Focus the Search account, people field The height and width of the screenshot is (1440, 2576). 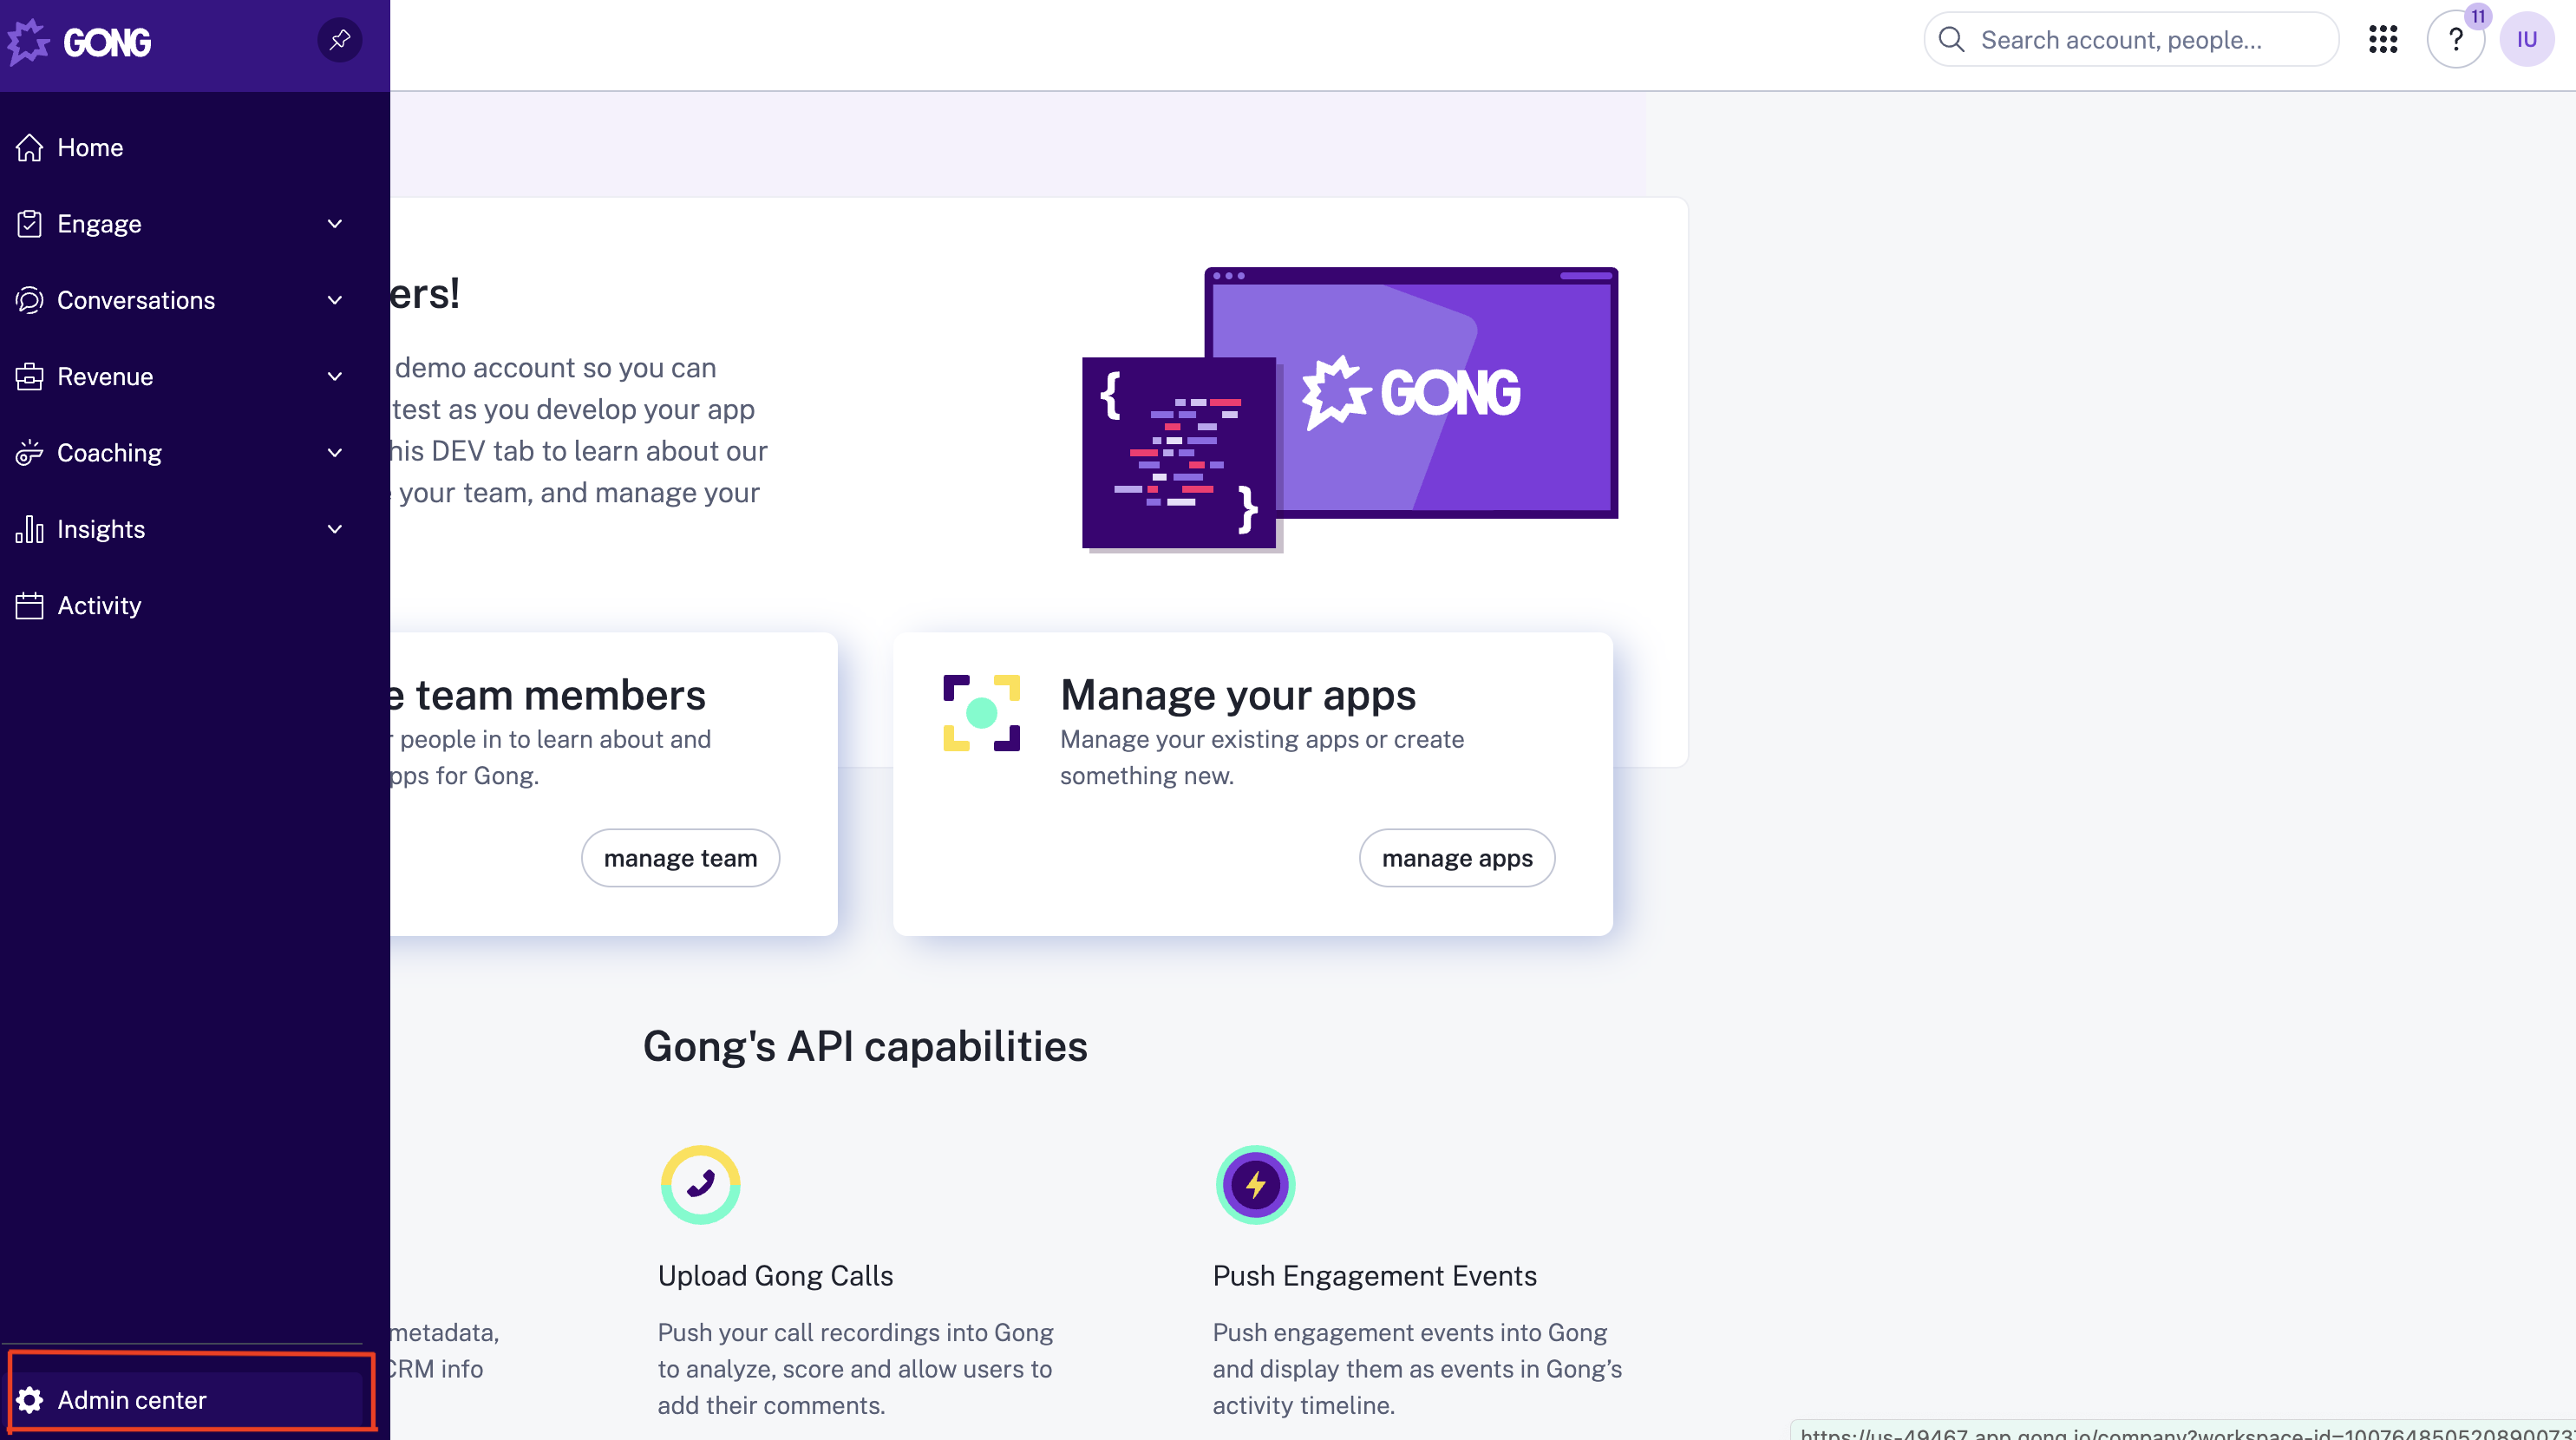click(2131, 40)
